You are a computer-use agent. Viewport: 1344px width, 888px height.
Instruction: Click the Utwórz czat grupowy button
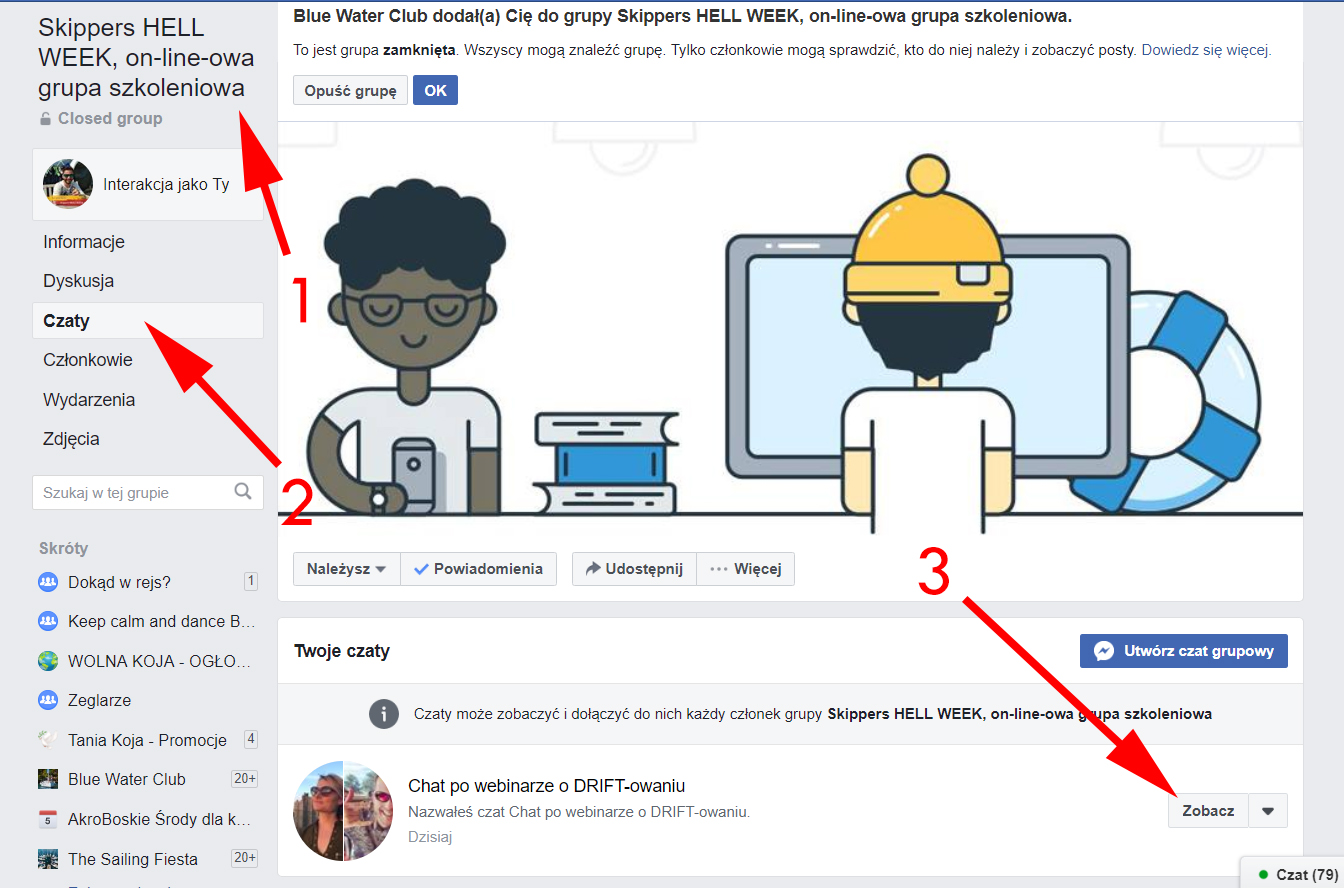(x=1184, y=651)
